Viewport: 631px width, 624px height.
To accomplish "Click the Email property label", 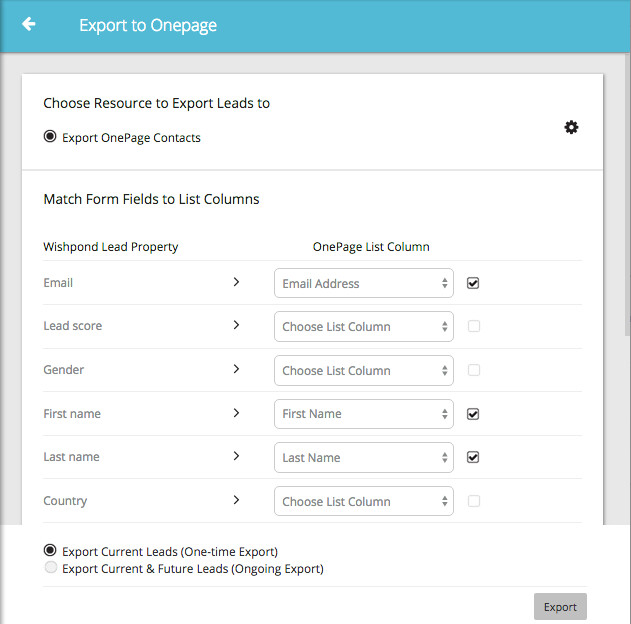I will tap(58, 283).
